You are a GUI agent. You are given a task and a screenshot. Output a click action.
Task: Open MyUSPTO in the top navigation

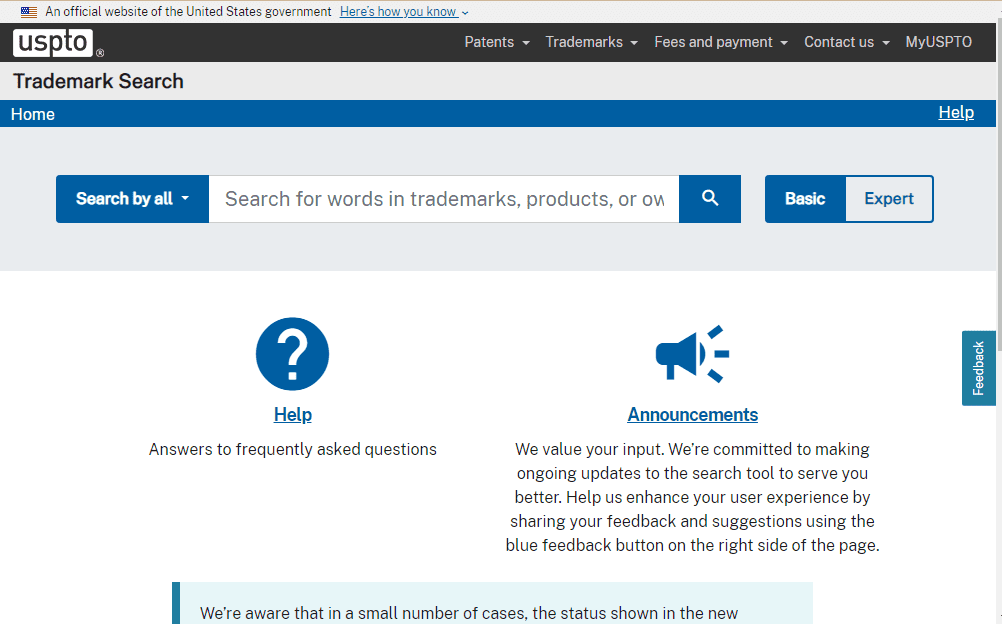click(x=938, y=42)
